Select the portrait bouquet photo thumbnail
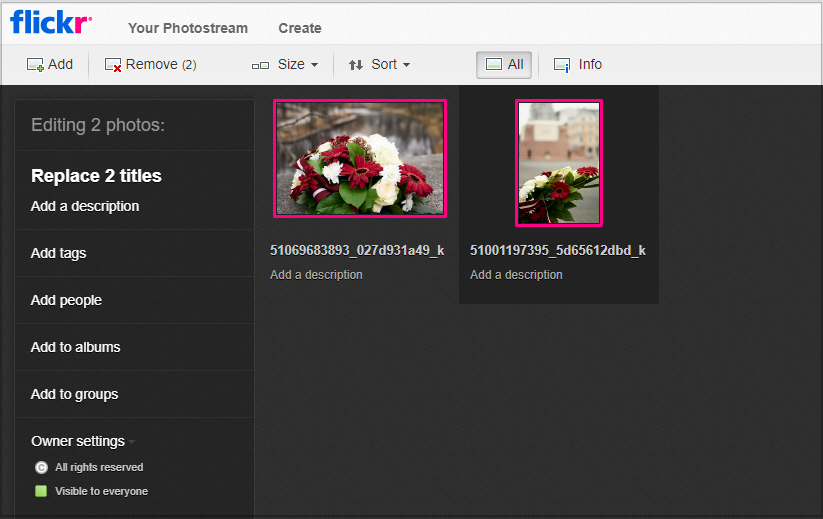 coord(559,163)
